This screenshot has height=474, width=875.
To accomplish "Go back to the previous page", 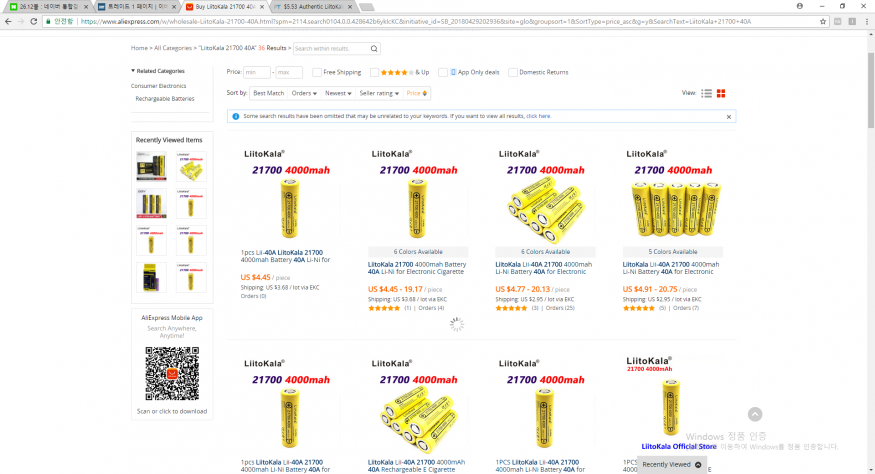I will (x=8, y=21).
